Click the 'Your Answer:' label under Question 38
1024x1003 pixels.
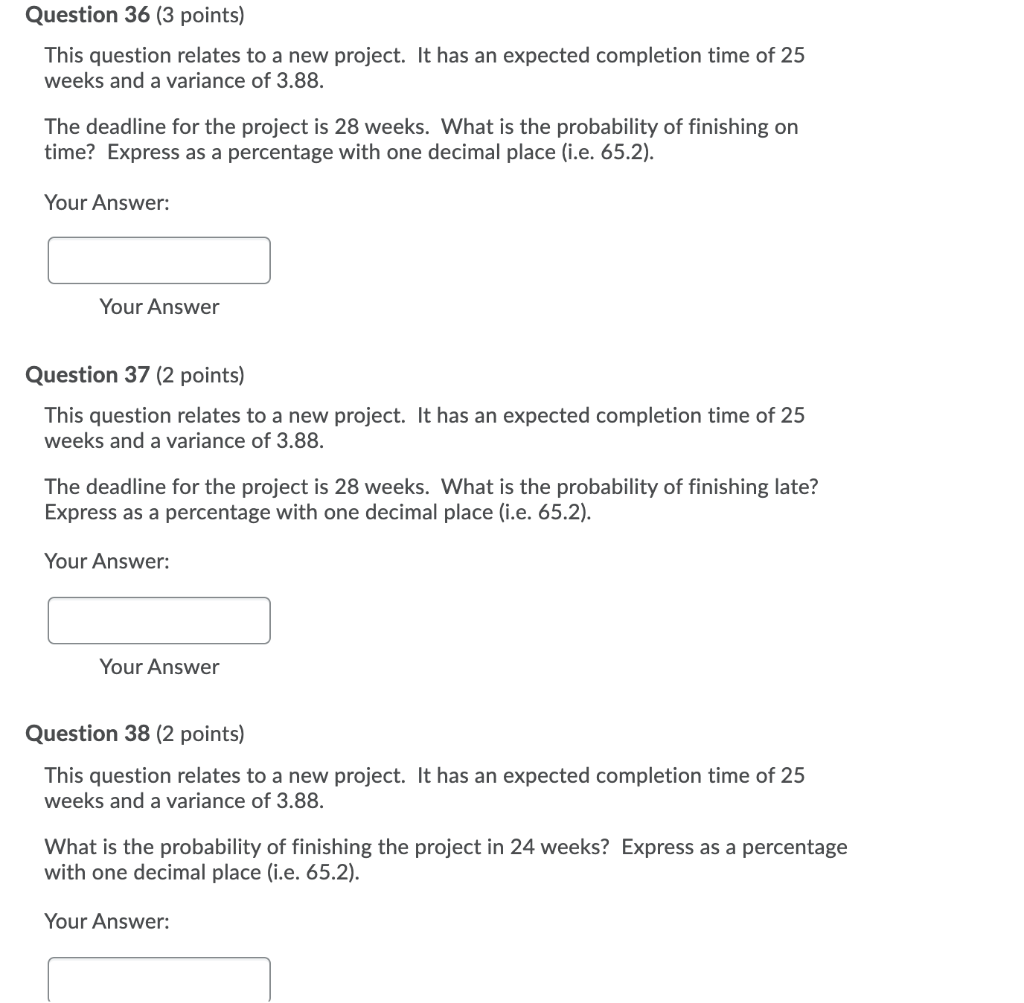point(106,921)
